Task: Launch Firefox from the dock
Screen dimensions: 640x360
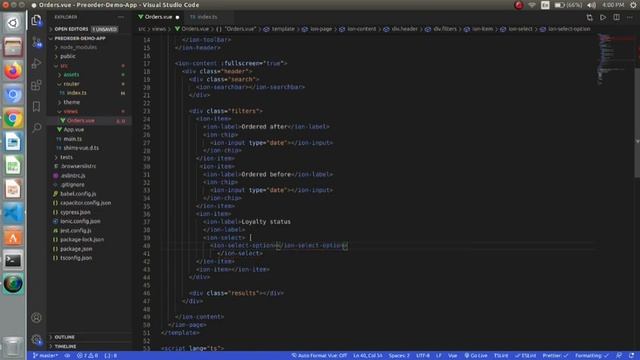Action: tap(13, 71)
